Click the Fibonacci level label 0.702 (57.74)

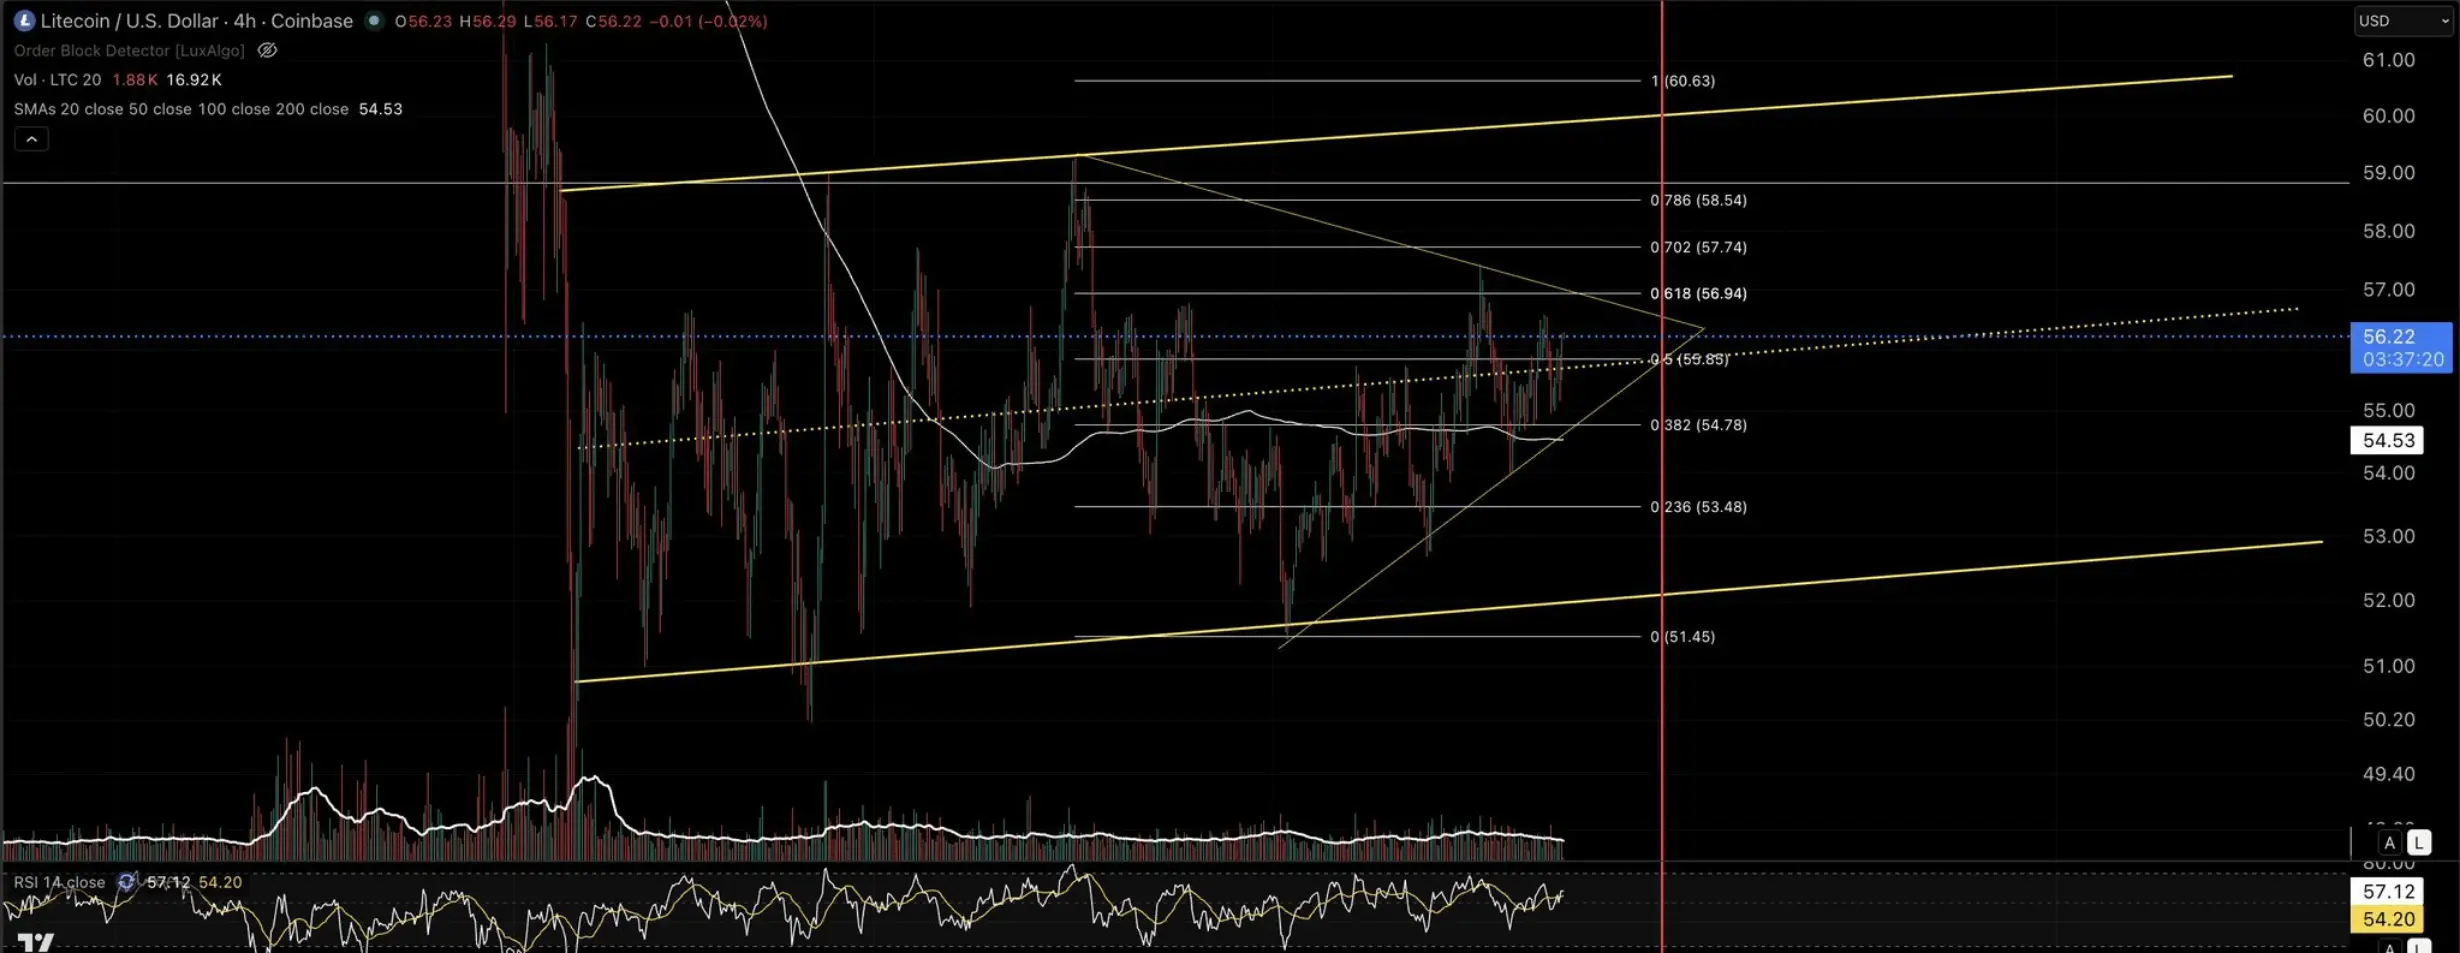(1699, 247)
